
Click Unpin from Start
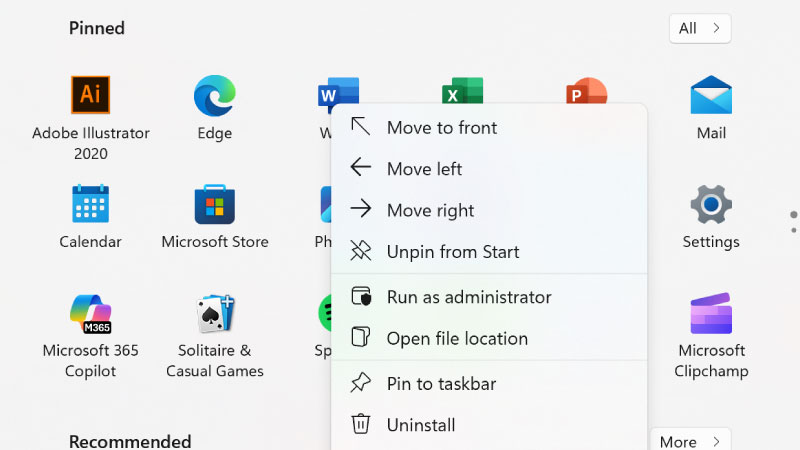coord(452,252)
